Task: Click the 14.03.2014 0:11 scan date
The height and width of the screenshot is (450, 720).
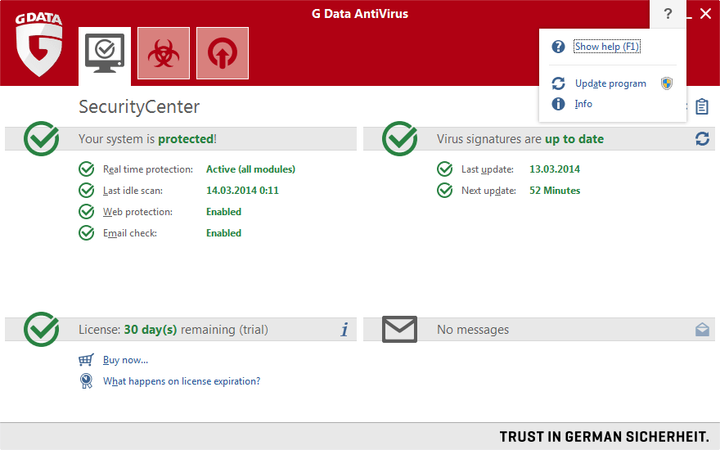Action: (242, 190)
